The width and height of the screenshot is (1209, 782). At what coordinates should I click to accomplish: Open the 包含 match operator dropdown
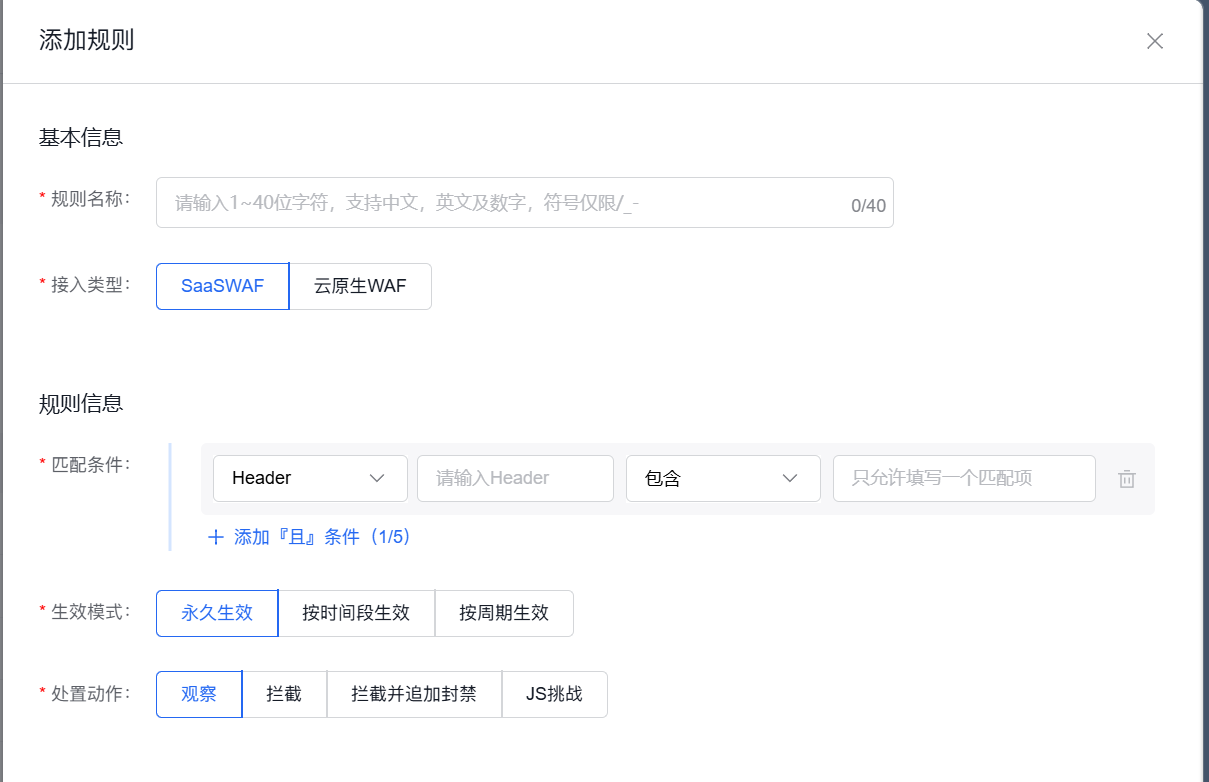pyautogui.click(x=723, y=478)
